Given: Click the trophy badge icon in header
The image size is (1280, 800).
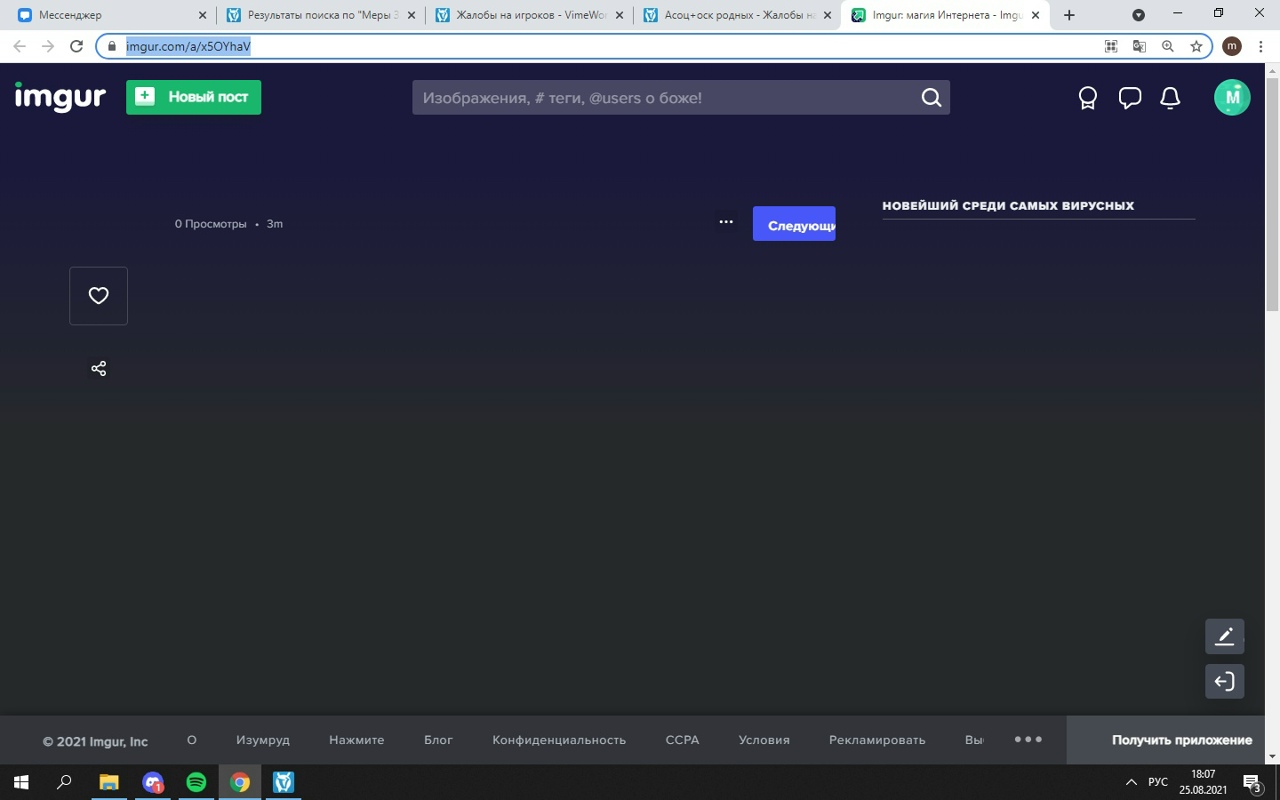Looking at the screenshot, I should coord(1087,98).
